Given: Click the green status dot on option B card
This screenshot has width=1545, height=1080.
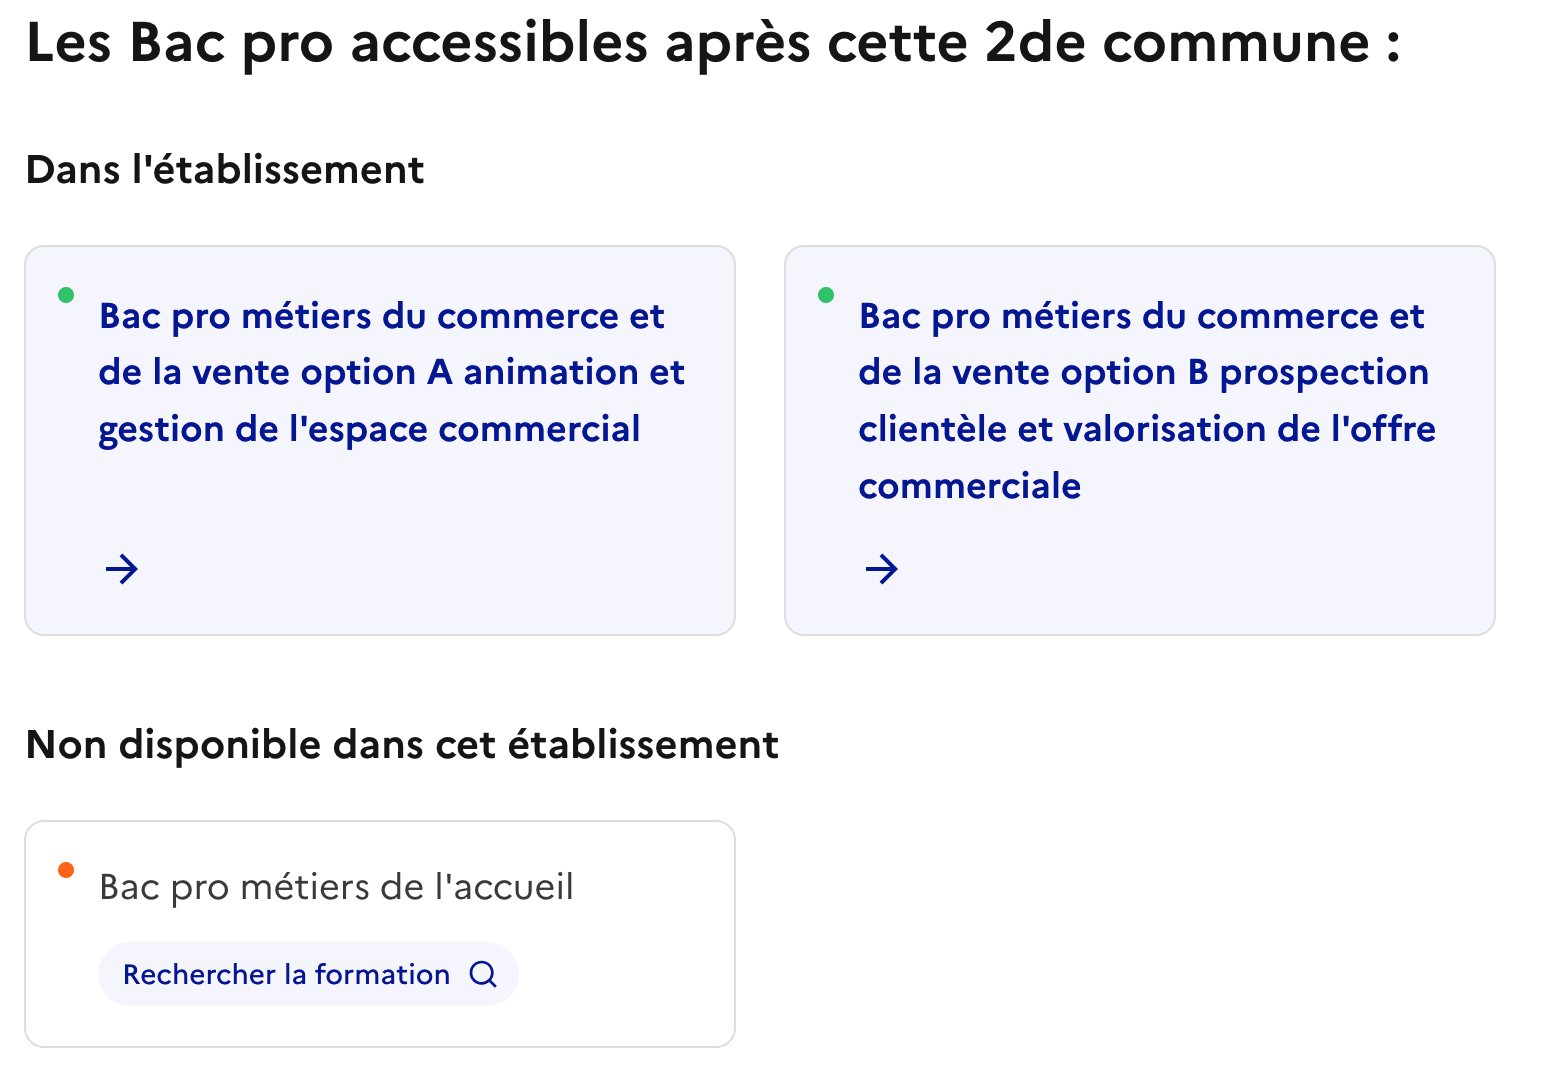Looking at the screenshot, I should coord(827,294).
